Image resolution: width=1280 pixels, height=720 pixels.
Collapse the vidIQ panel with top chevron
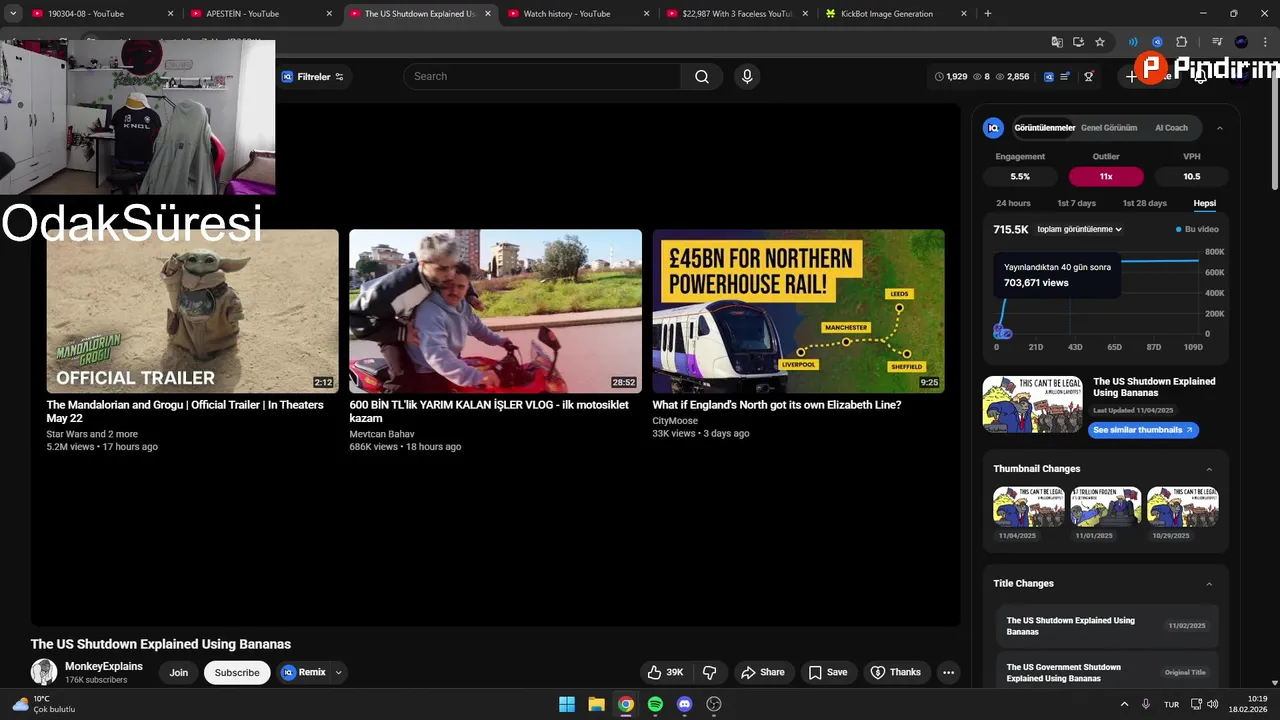(x=1220, y=128)
